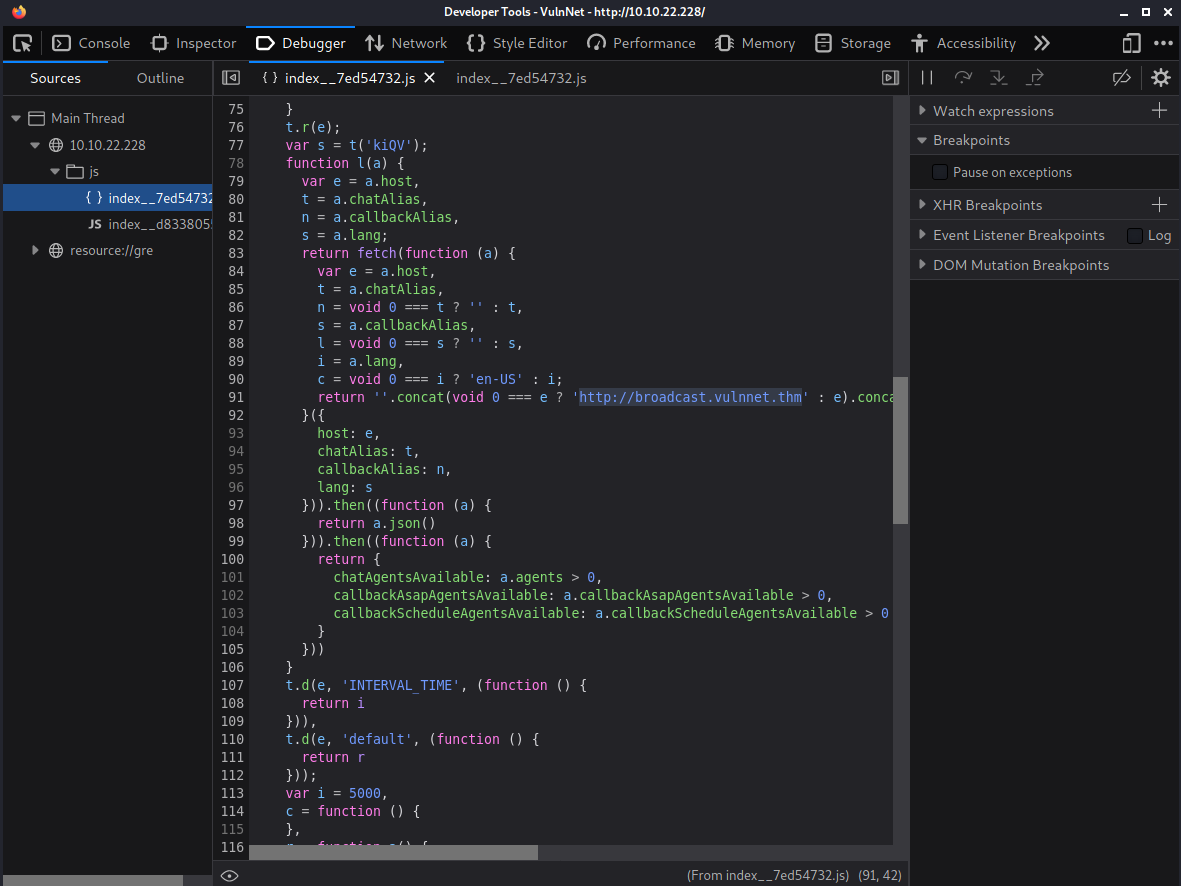Click the editor horizontal scrollbar thumb
Viewport: 1181px width, 886px height.
394,852
